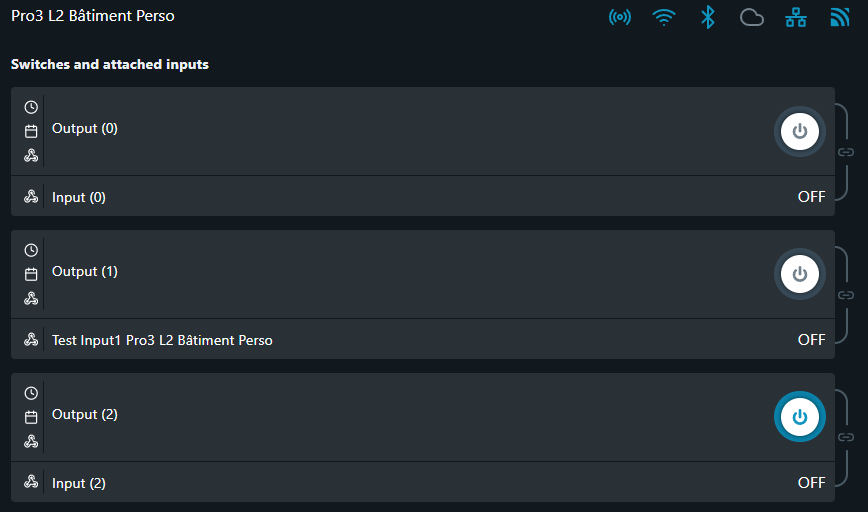Turn on the Output (1) power switch
Image resolution: width=868 pixels, height=512 pixels.
(799, 274)
